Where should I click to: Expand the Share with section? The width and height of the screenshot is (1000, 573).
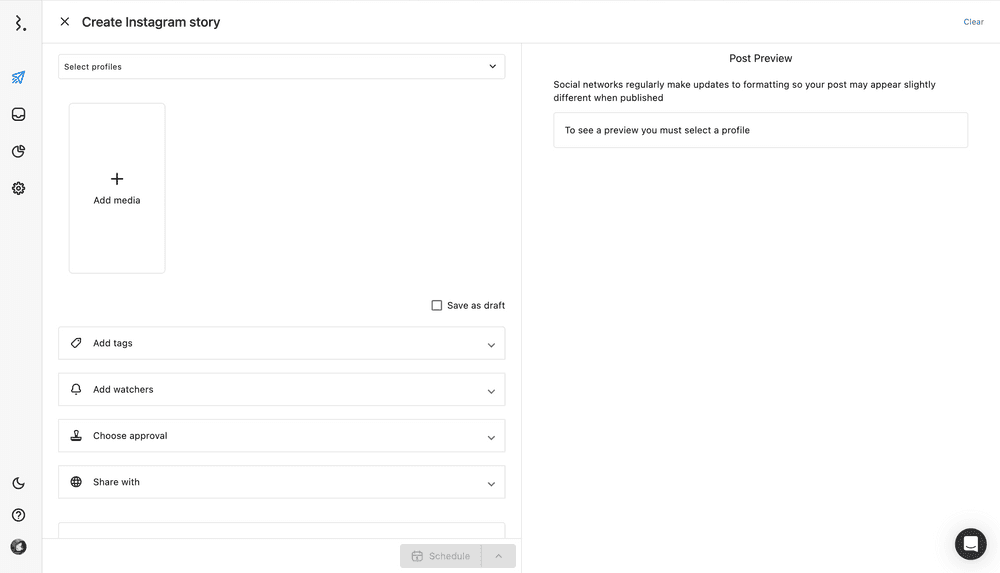coord(281,482)
